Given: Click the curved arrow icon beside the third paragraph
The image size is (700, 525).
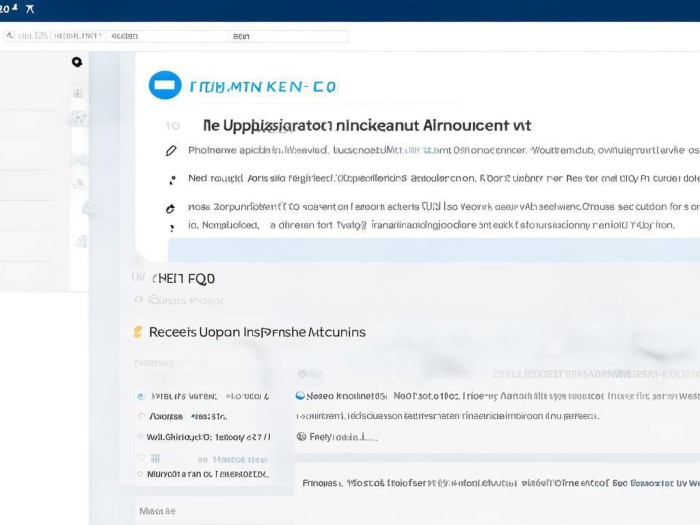Looking at the screenshot, I should tap(169, 209).
